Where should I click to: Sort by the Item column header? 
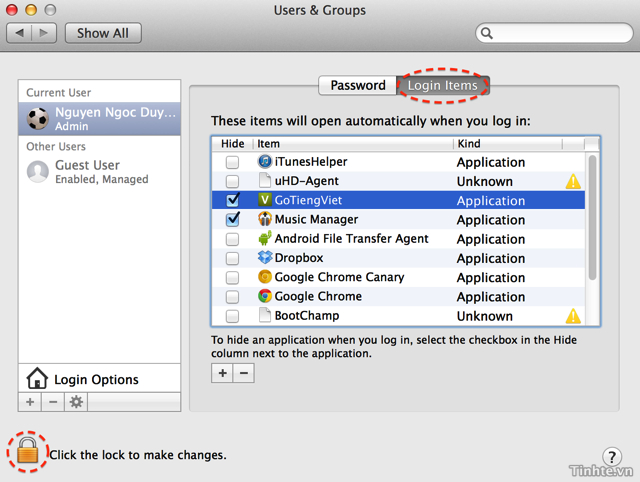click(353, 144)
